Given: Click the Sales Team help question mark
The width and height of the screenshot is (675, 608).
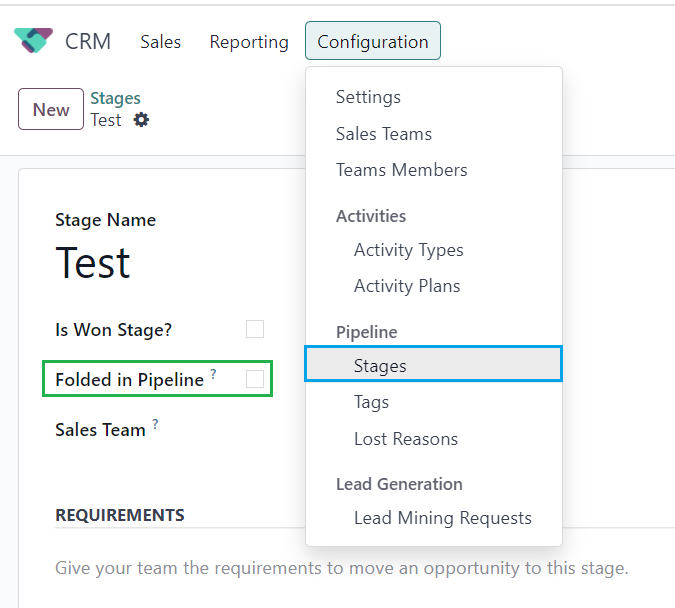Looking at the screenshot, I should point(155,424).
